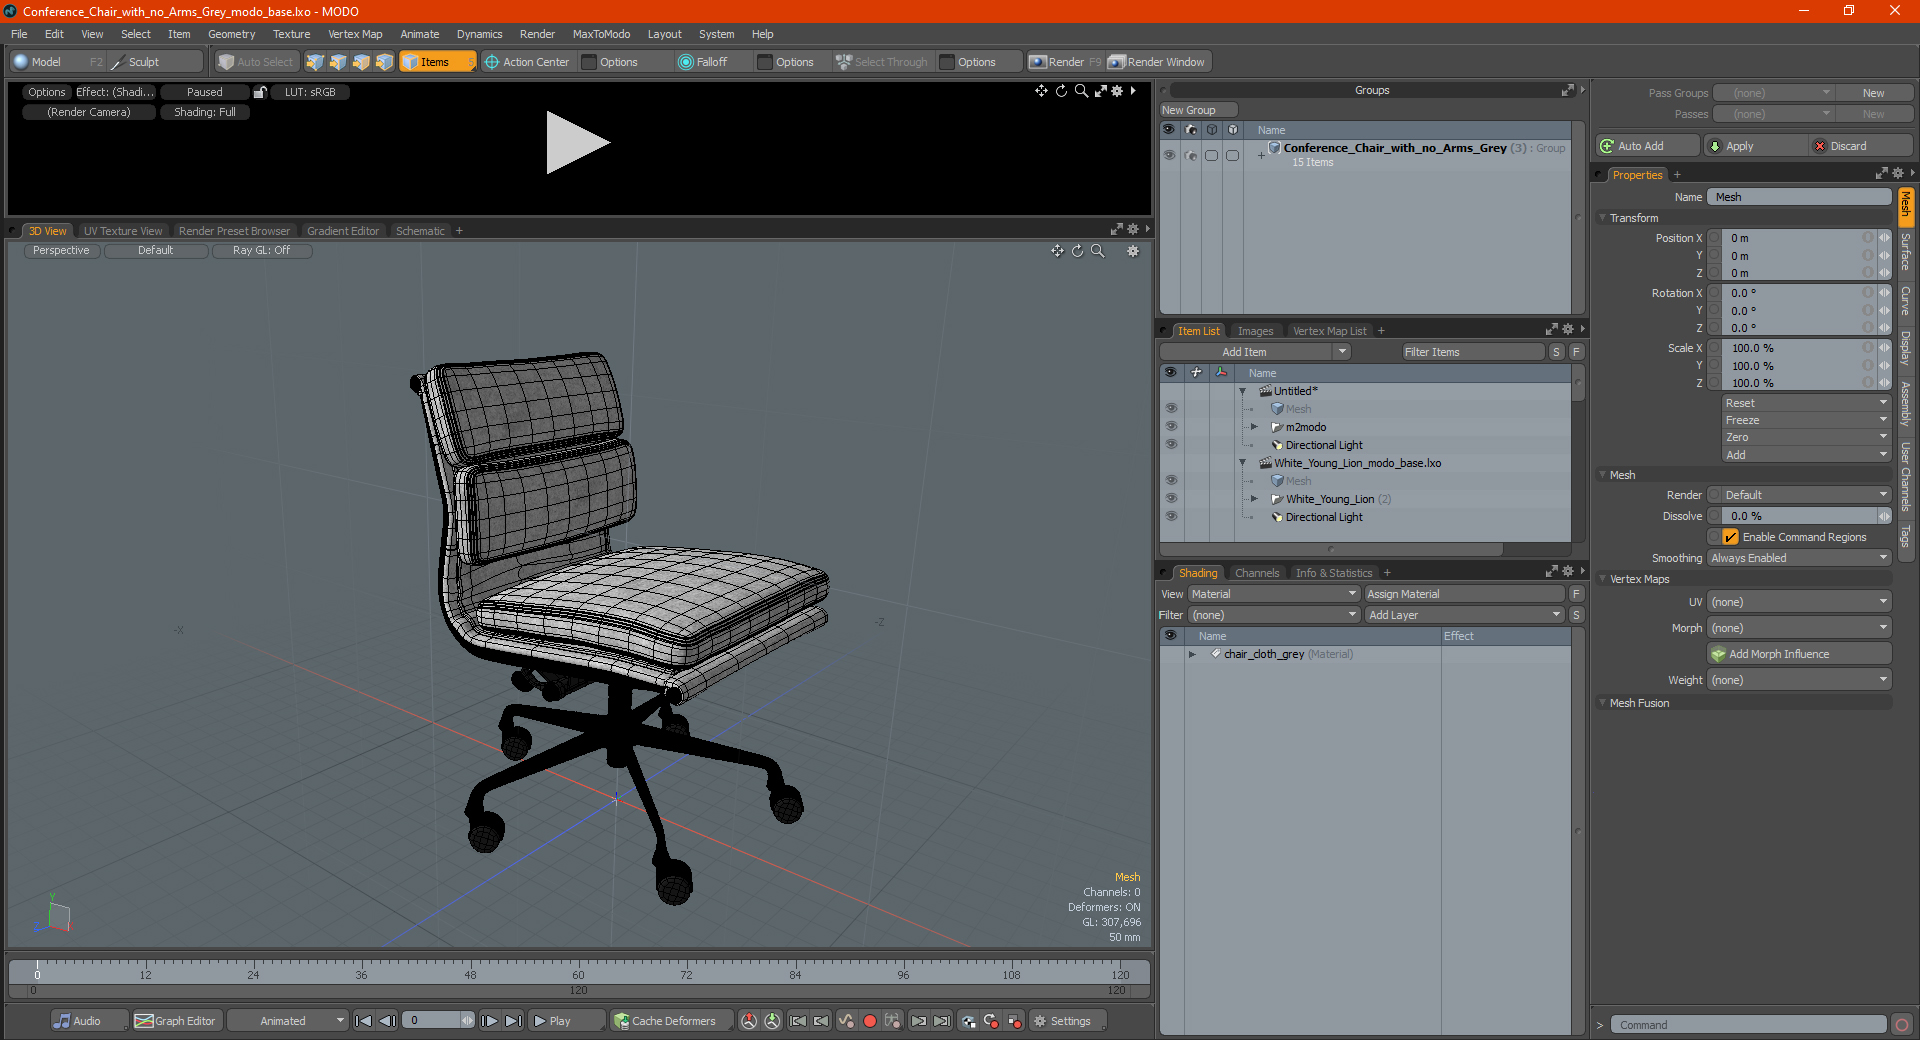Open 3D viewport settings gear
This screenshot has width=1920, height=1040.
[1133, 251]
